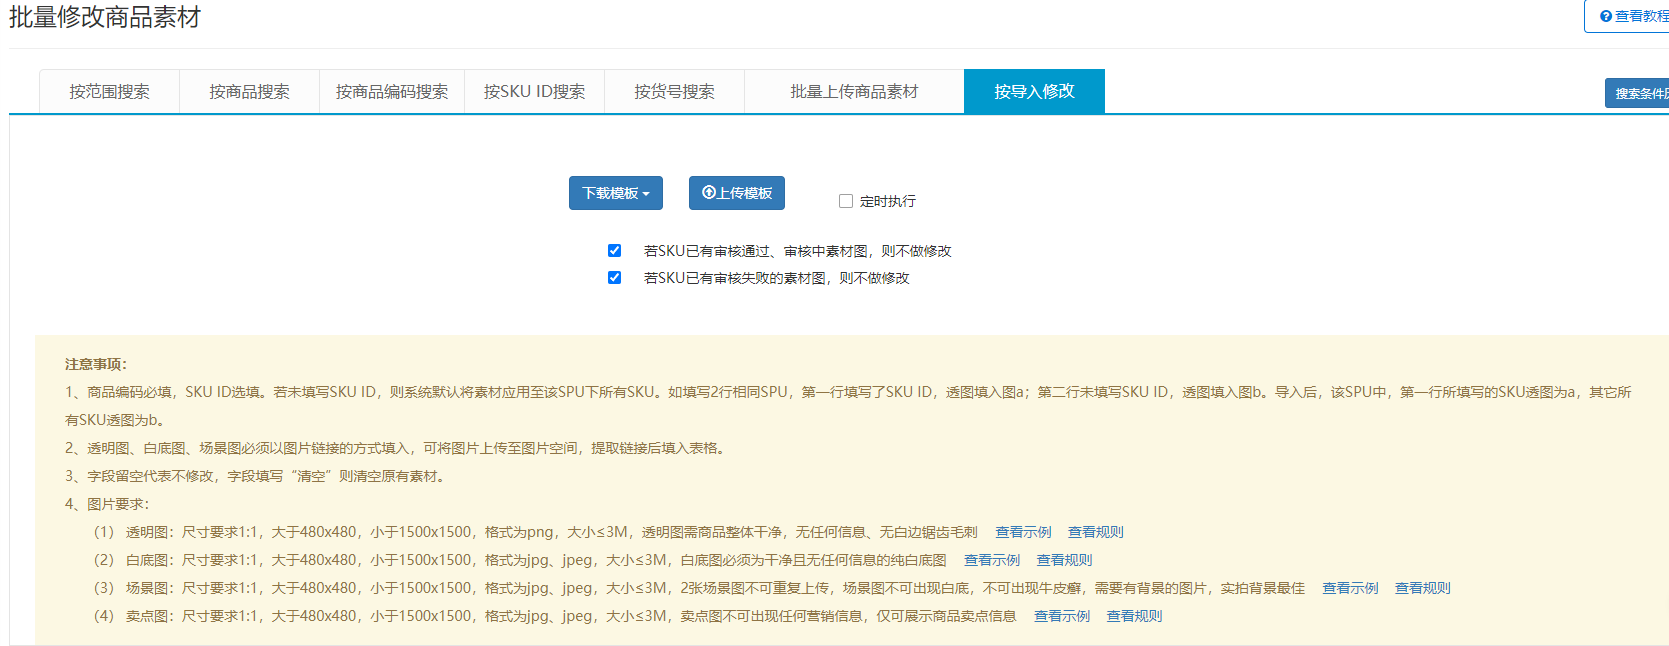This screenshot has width=1669, height=646.
Task: Open 查看规则 link for 卖点图
Action: [1134, 616]
